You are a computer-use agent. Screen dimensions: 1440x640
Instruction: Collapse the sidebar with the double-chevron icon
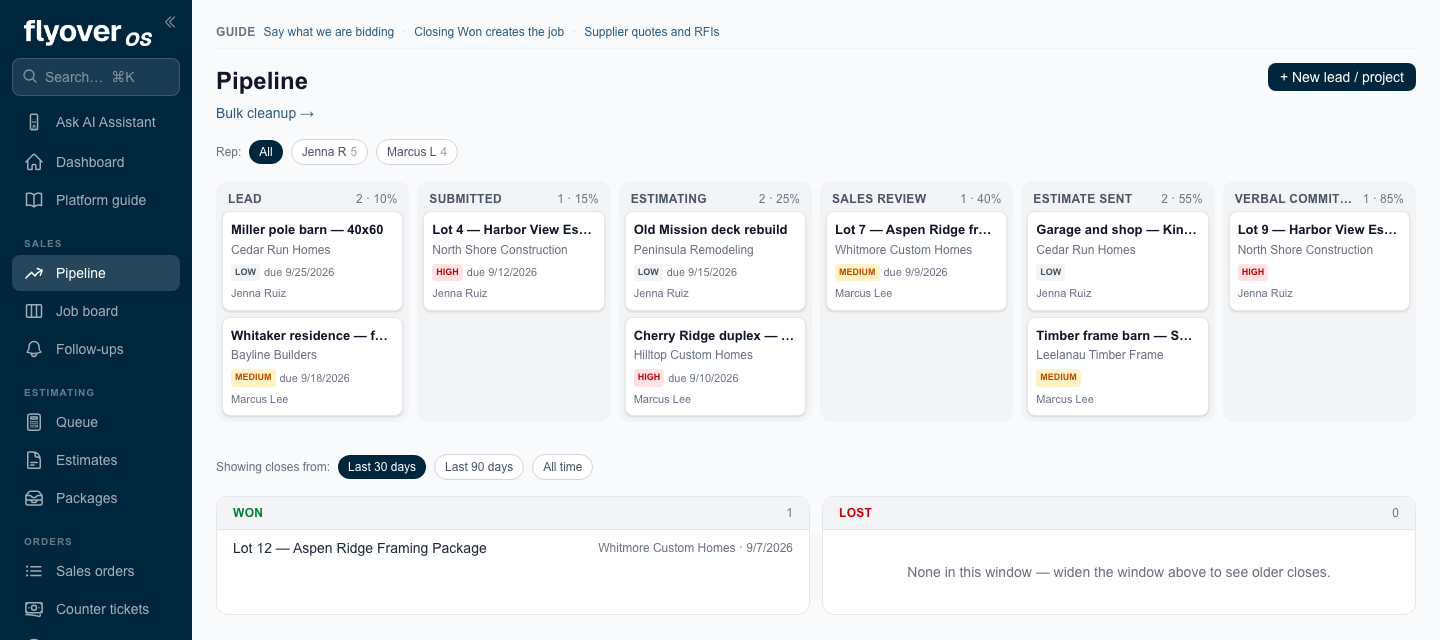coord(170,21)
